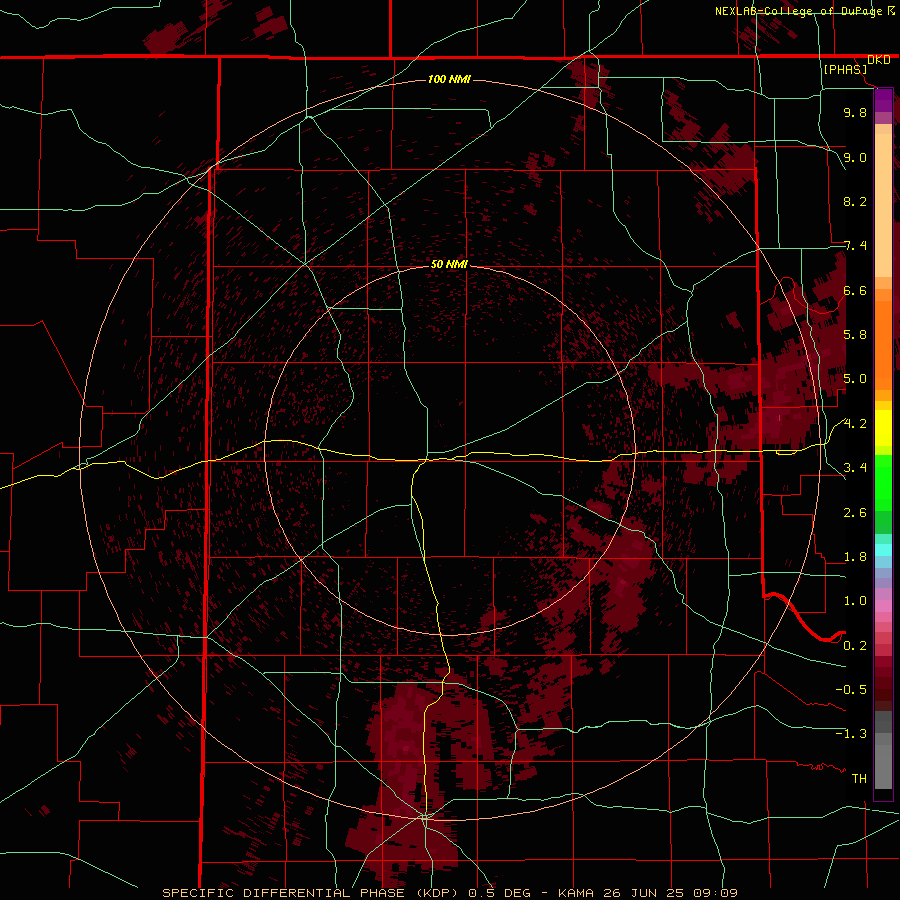Screen dimensions: 900x900
Task: Click the 9.8 value on the color scale
Action: click(855, 112)
